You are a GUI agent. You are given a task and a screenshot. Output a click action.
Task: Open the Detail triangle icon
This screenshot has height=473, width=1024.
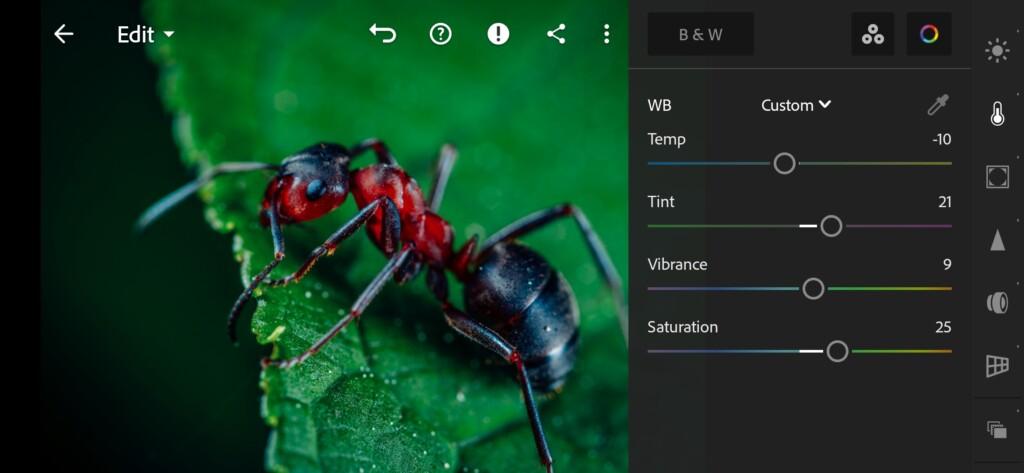997,240
